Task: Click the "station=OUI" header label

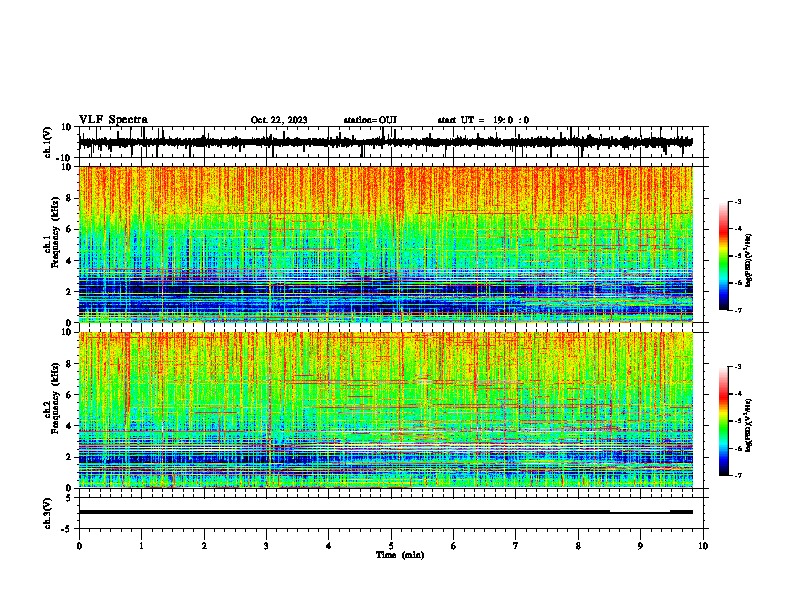Action: click(x=370, y=120)
